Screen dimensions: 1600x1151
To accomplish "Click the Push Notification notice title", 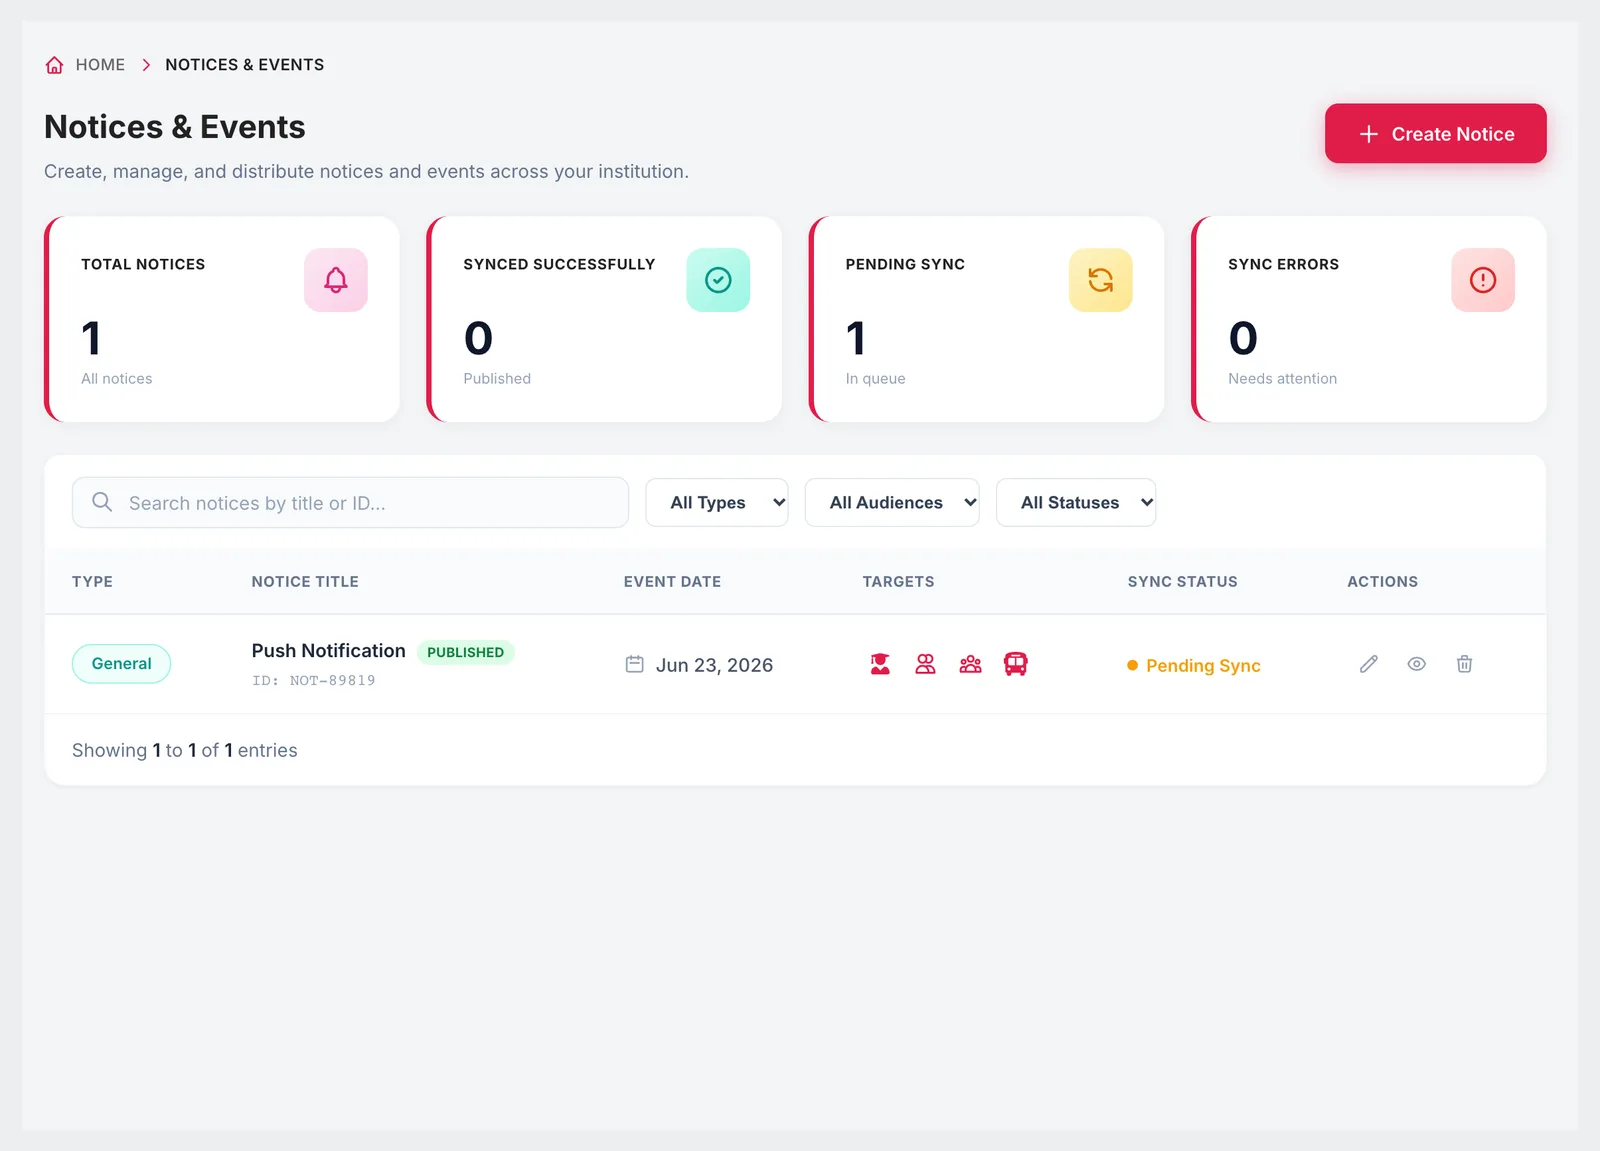I will click(x=329, y=651).
